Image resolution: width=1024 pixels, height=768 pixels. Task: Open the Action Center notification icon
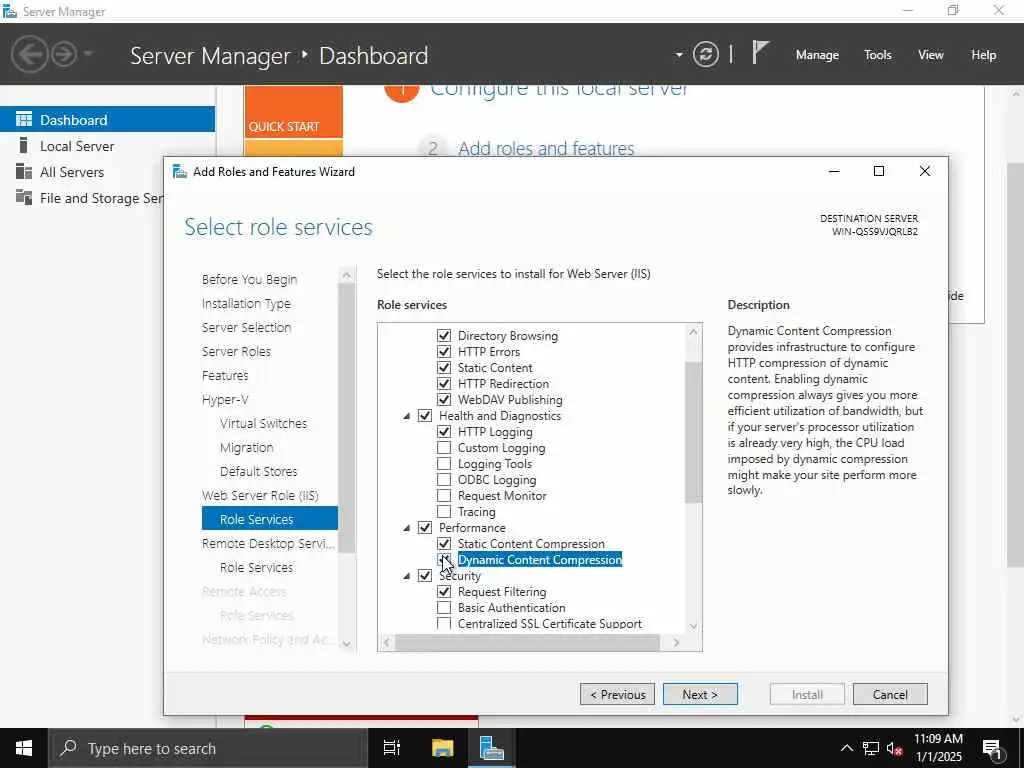point(992,749)
